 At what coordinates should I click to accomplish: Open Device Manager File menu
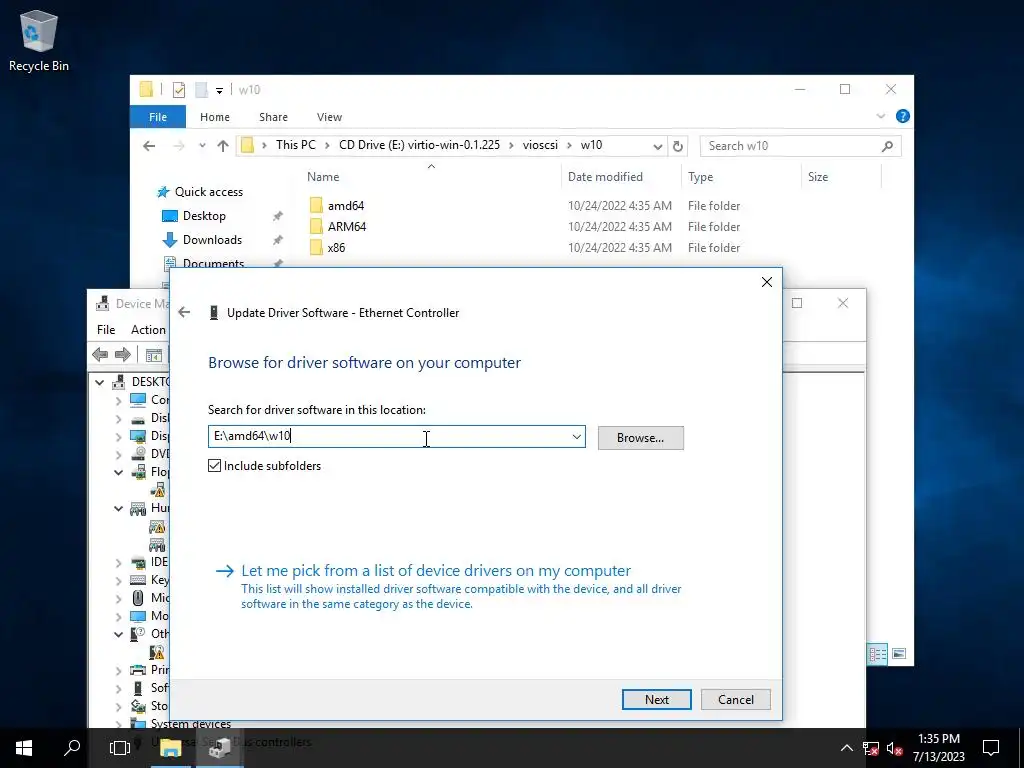point(106,330)
